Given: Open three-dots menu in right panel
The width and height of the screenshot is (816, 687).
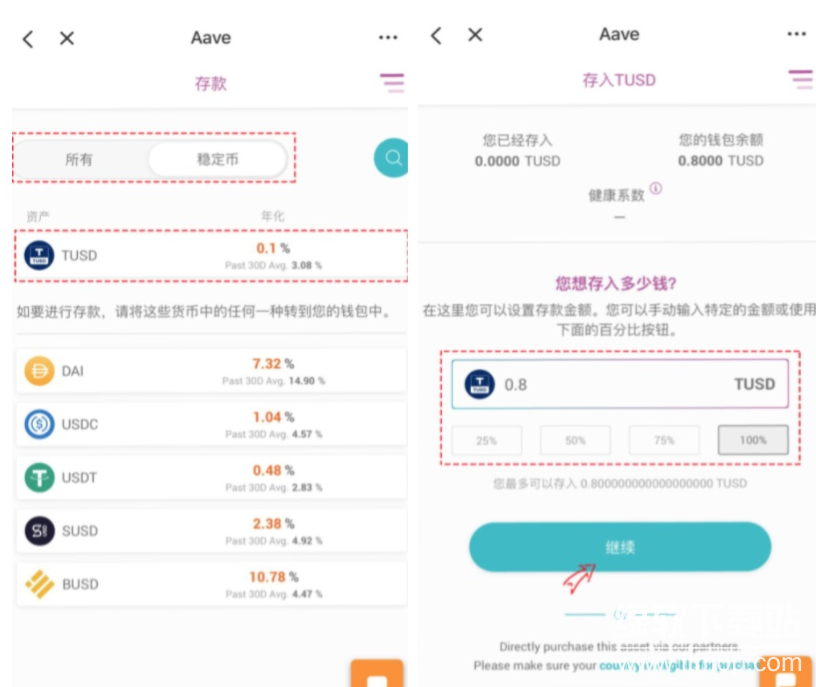Looking at the screenshot, I should [796, 35].
